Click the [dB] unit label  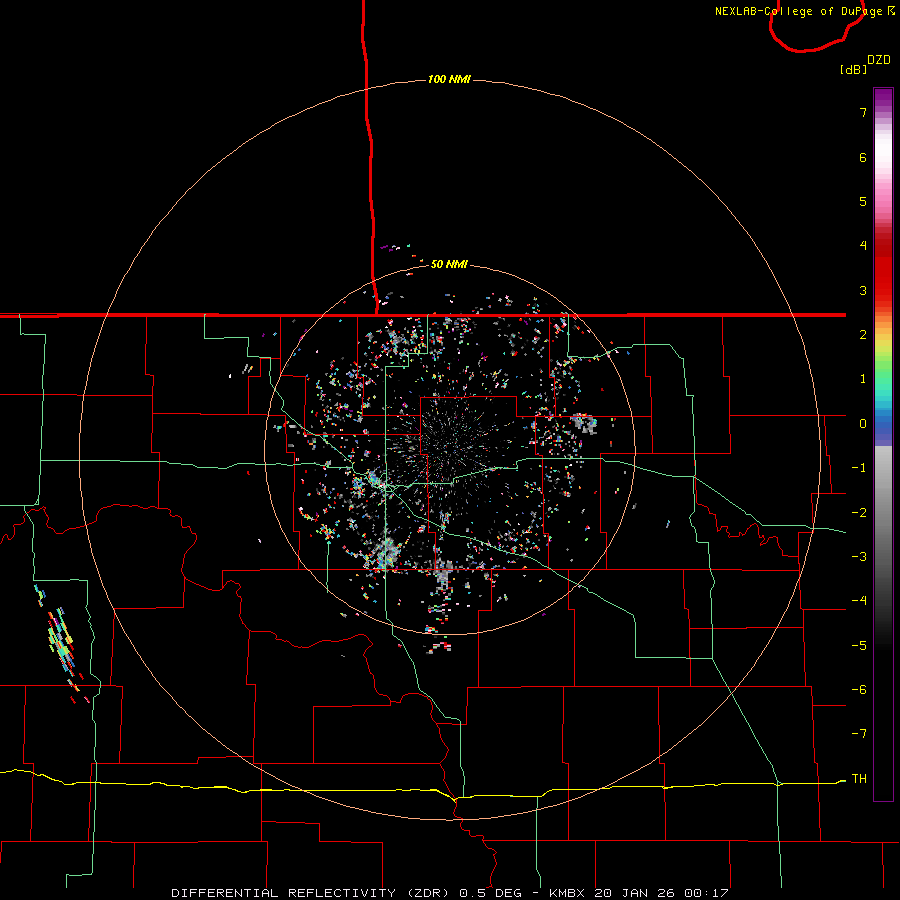[854, 69]
